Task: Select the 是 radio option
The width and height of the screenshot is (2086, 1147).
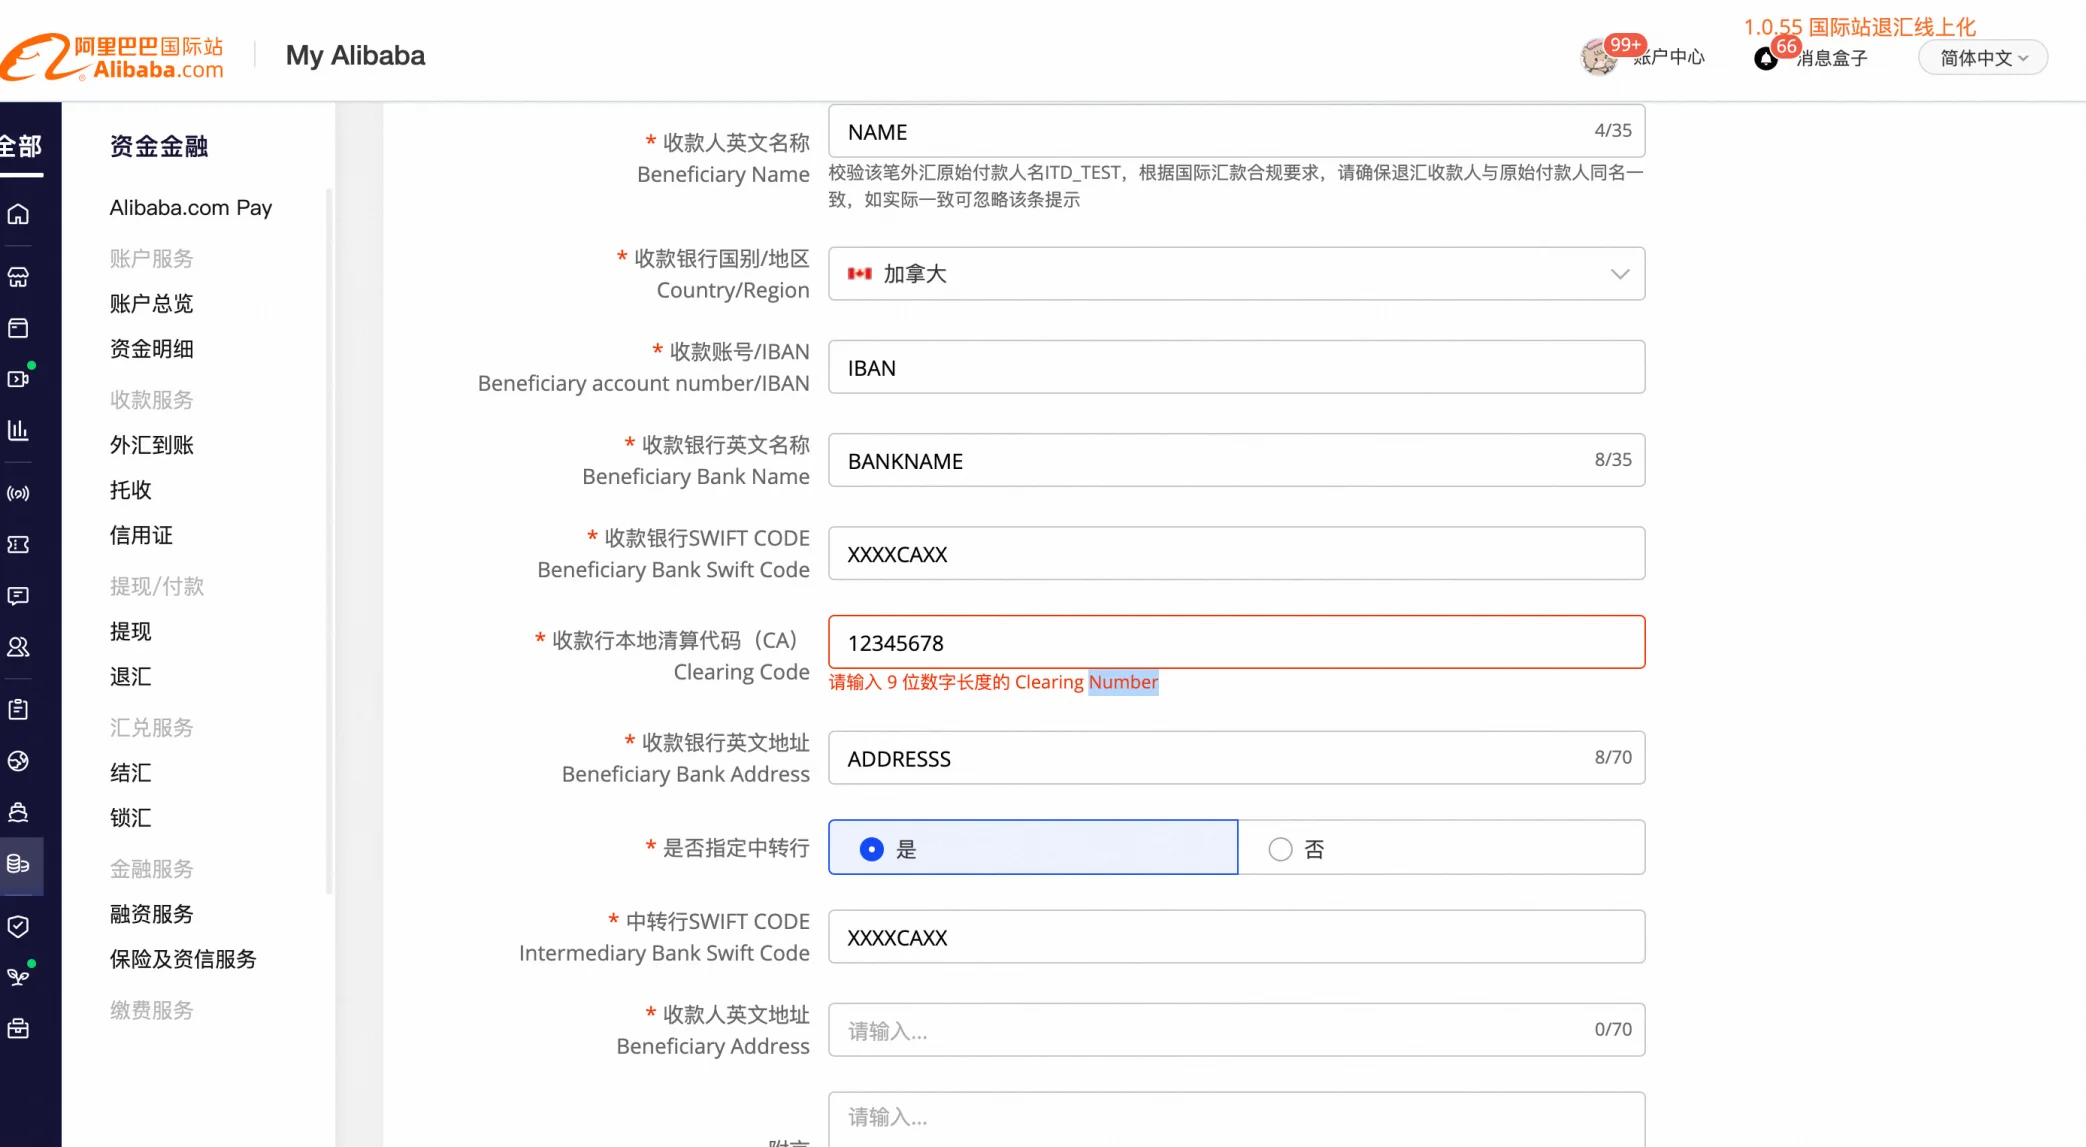Action: tap(872, 849)
